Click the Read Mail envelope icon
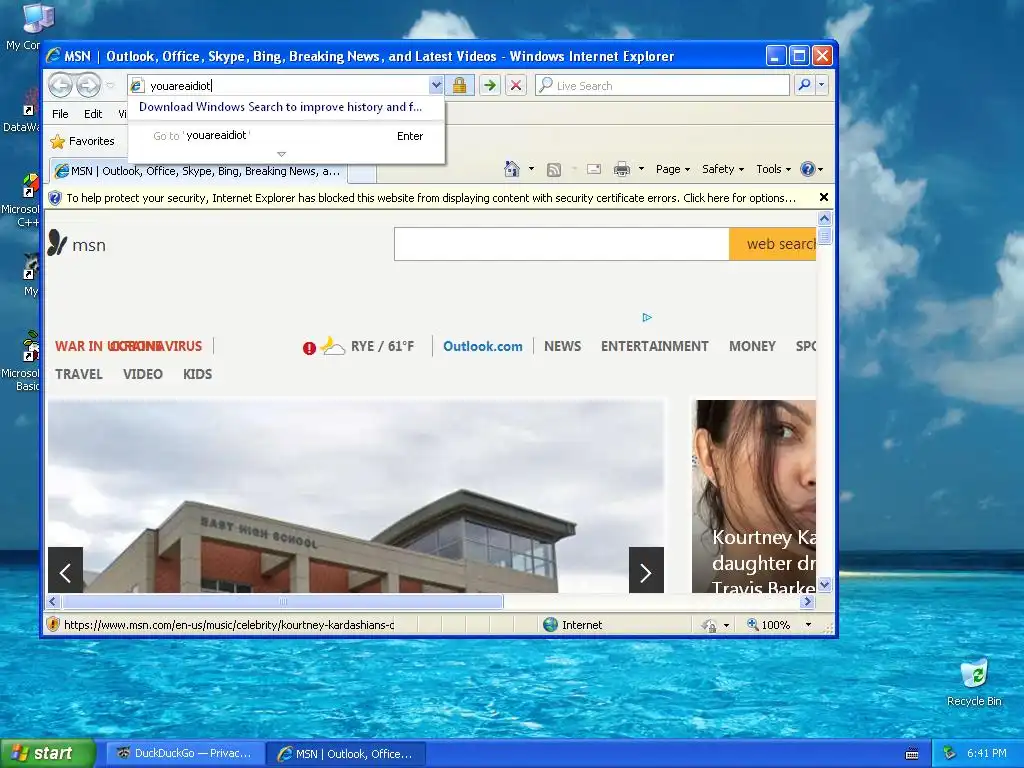Viewport: 1024px width, 768px height. pos(594,169)
